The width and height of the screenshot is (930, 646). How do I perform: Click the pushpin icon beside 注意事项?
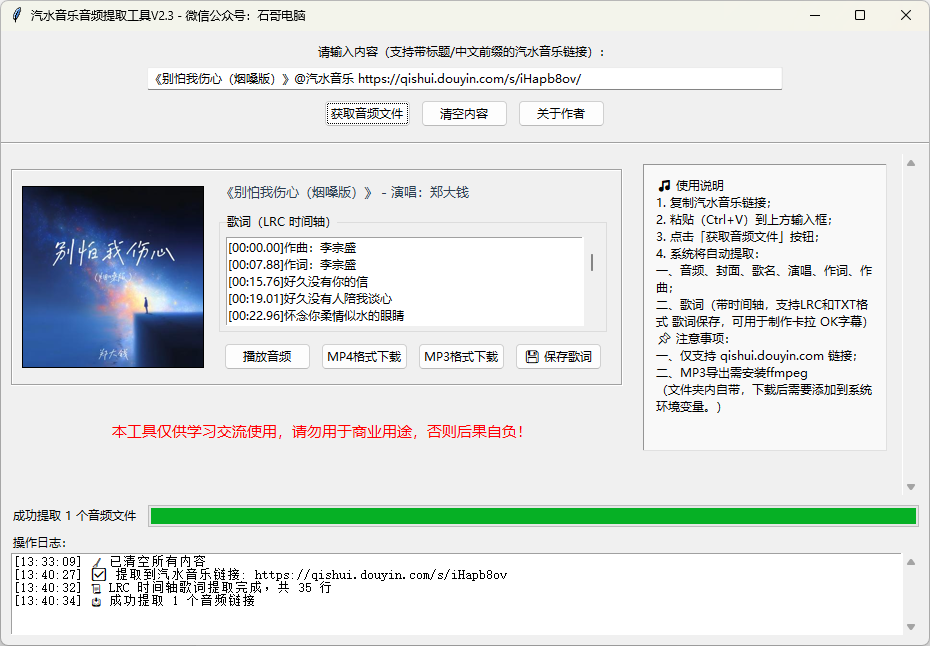pyautogui.click(x=664, y=339)
